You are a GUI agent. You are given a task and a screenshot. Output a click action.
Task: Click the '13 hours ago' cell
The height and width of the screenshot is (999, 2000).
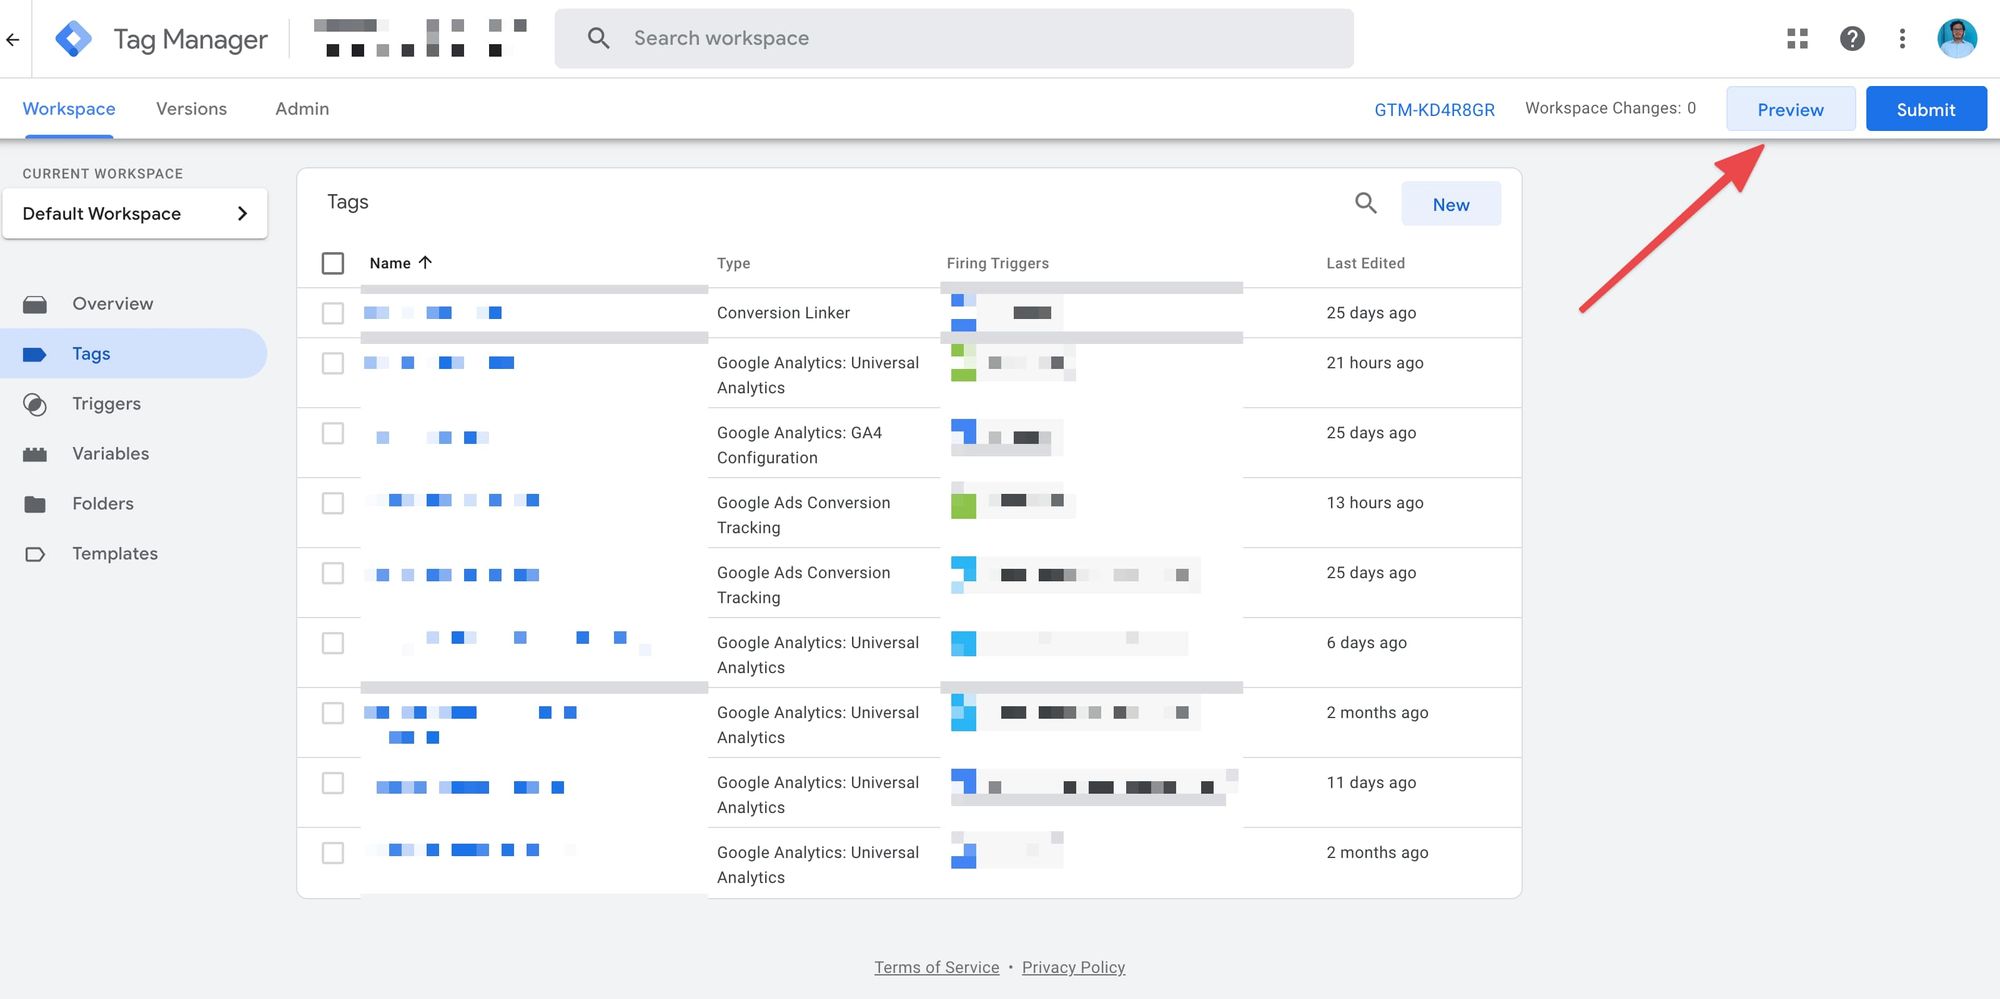1374,503
